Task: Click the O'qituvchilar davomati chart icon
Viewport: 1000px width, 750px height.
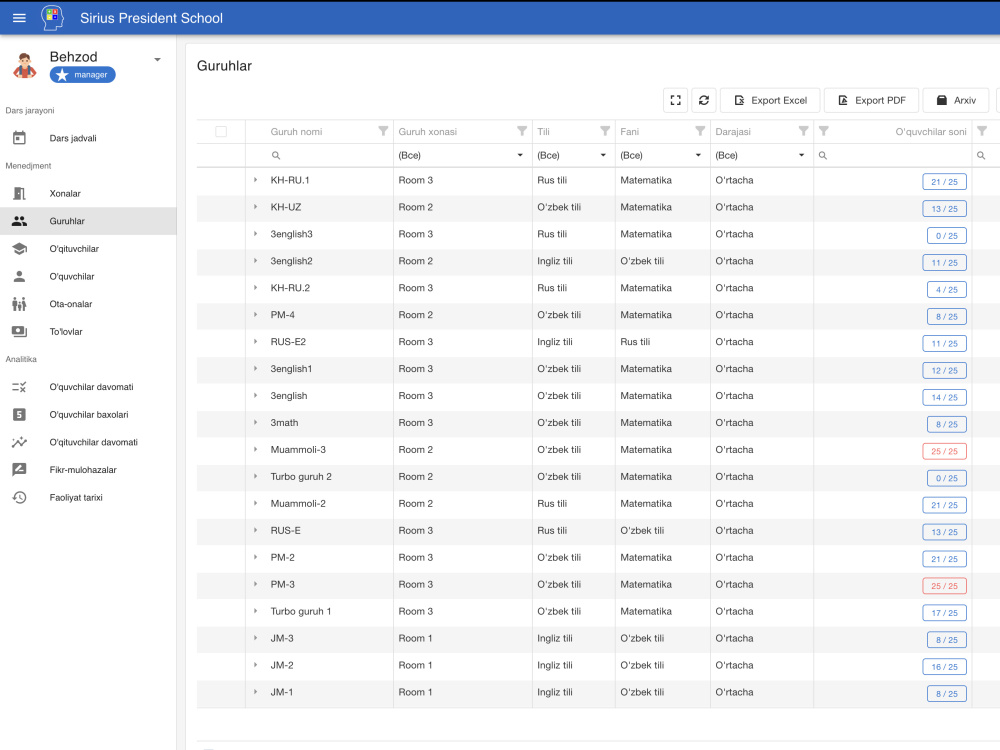Action: click(20, 442)
